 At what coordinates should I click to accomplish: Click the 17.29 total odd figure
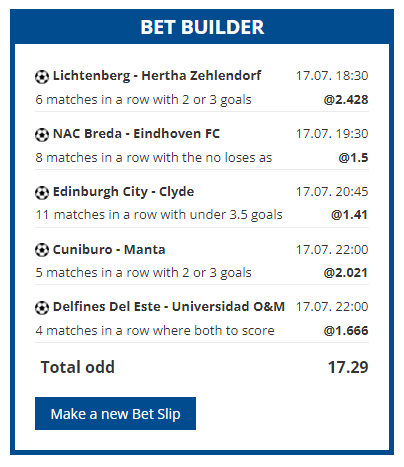pos(348,367)
